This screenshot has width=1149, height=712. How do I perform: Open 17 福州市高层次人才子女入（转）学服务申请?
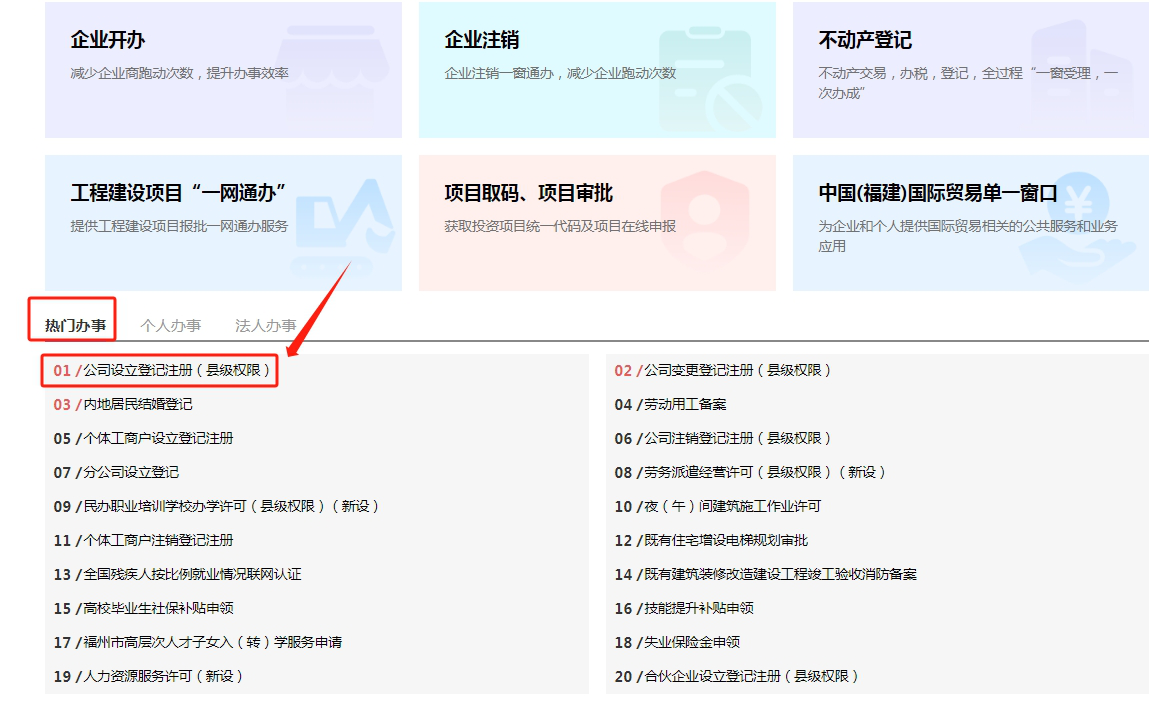(x=198, y=642)
